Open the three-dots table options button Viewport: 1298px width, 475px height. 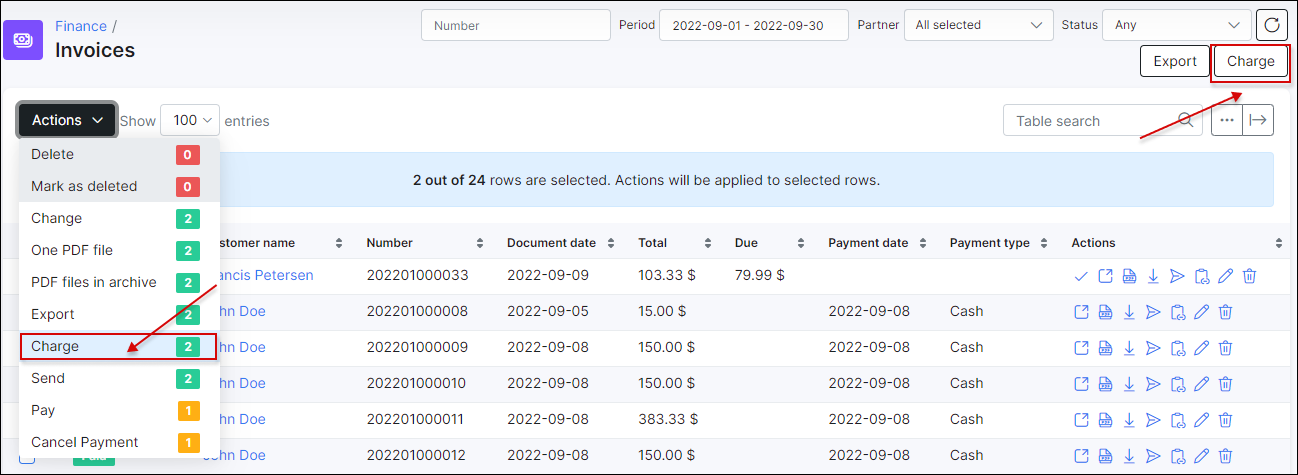[x=1227, y=121]
